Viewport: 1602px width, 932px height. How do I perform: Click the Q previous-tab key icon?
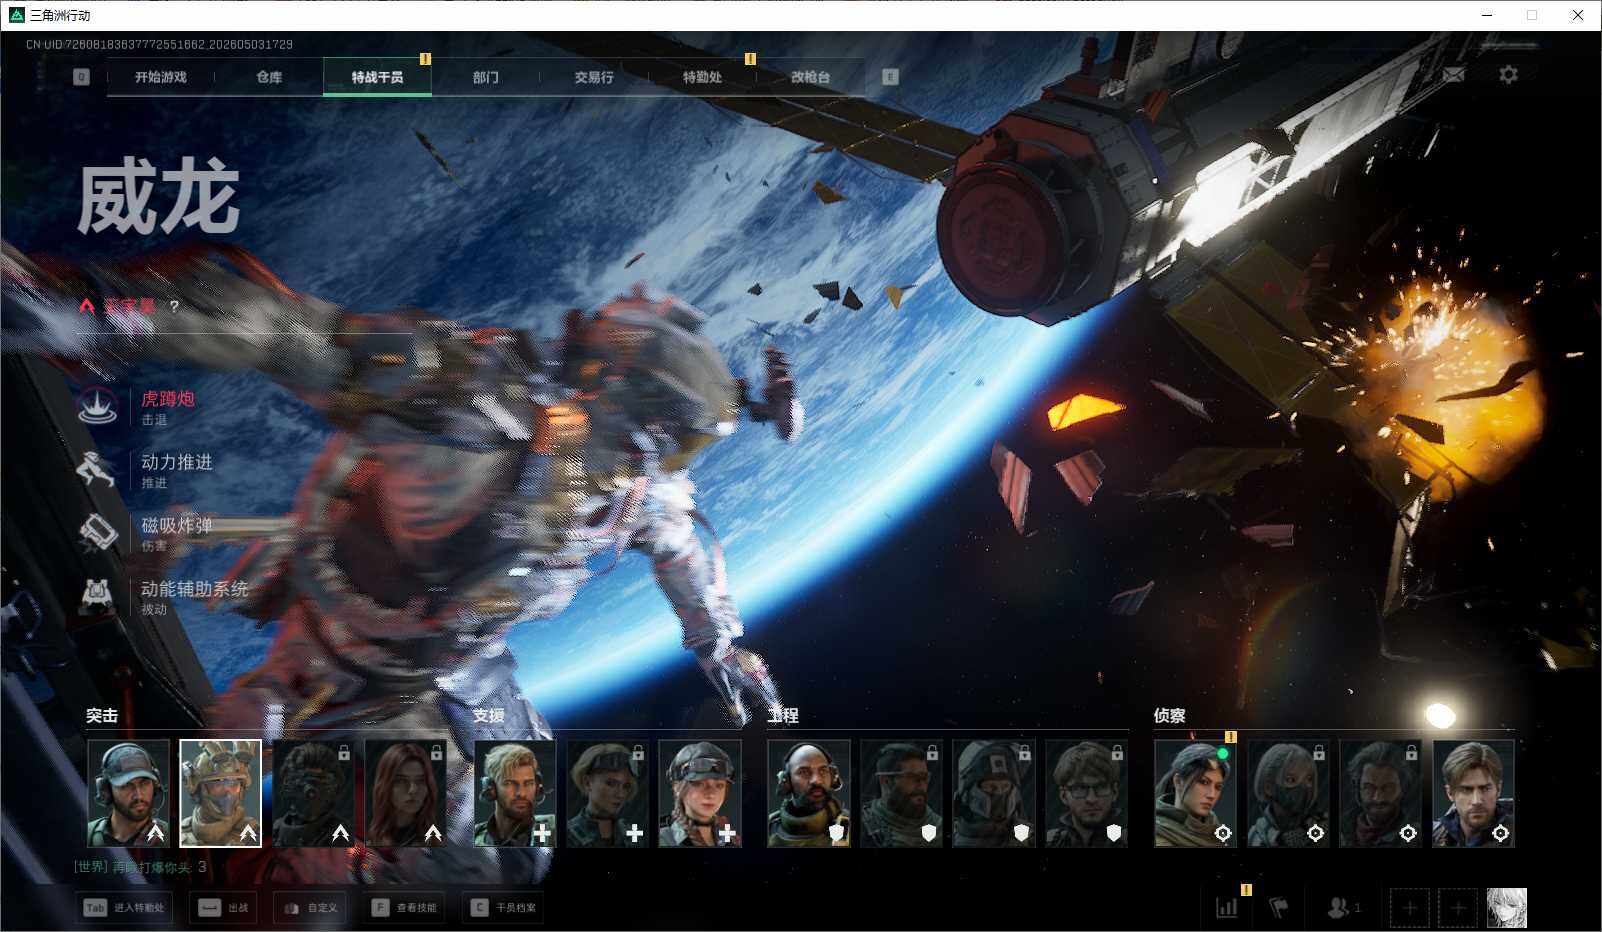pos(82,77)
